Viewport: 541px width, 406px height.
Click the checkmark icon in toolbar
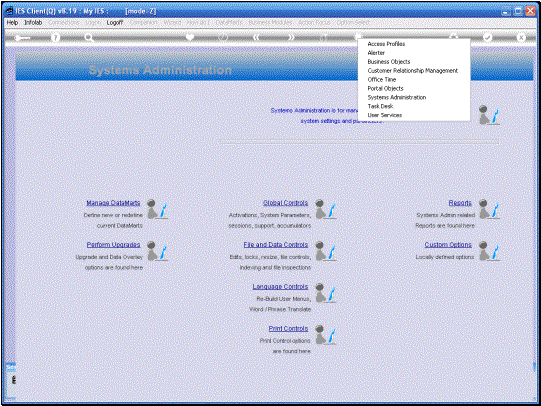tap(487, 37)
